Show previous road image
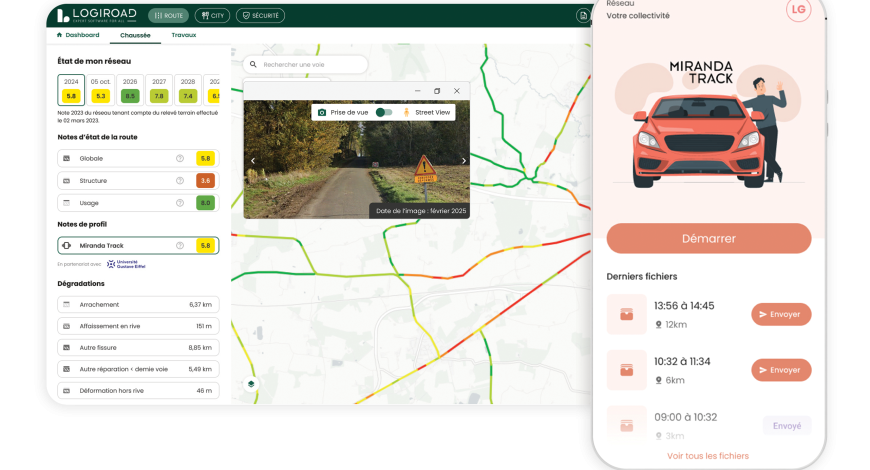Viewport: 870px width, 470px height. pyautogui.click(x=253, y=161)
